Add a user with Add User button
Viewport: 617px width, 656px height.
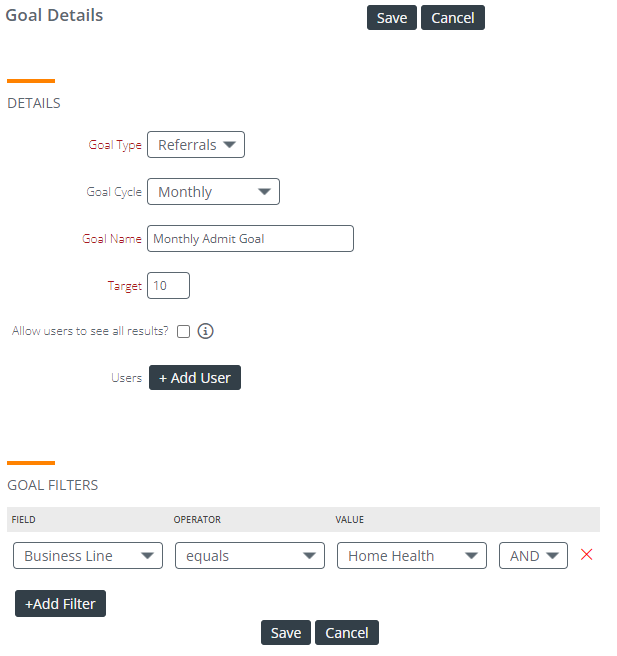195,377
